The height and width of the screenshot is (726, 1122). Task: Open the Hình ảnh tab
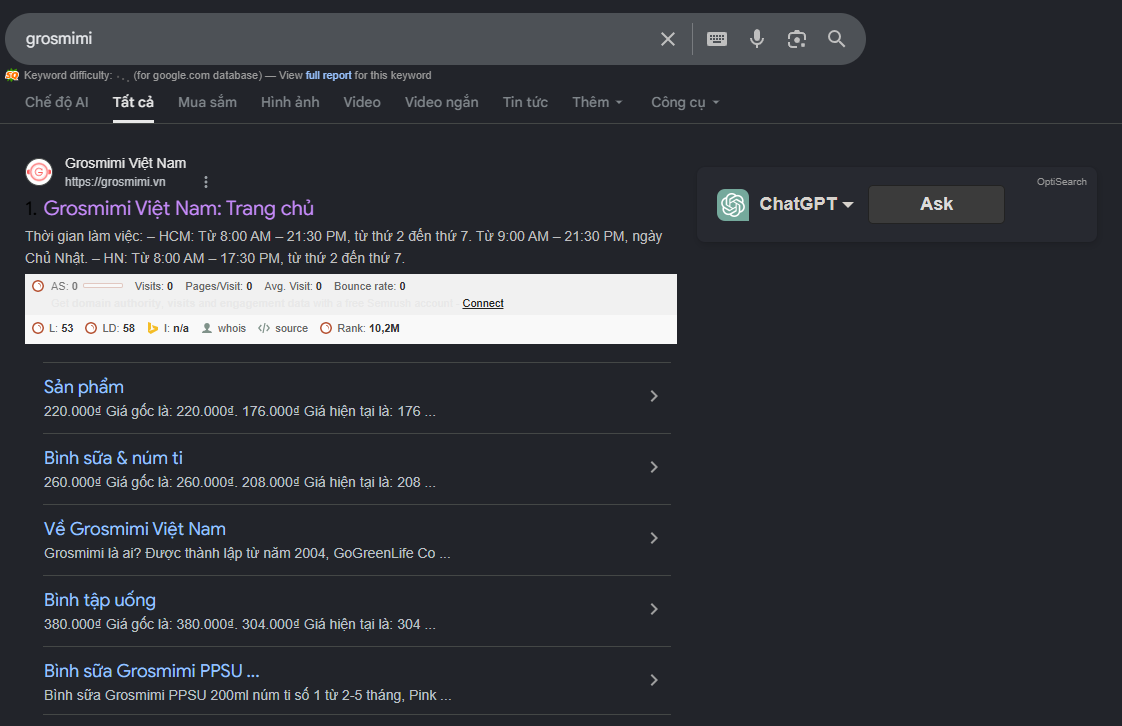(x=290, y=102)
